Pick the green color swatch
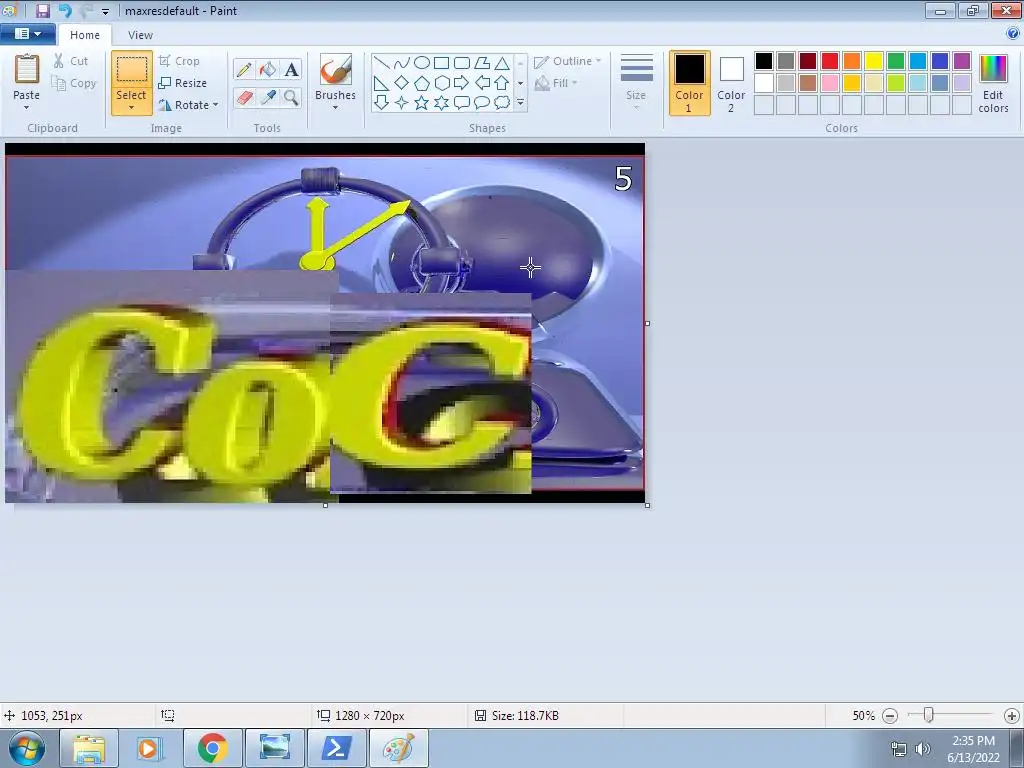This screenshot has height=768, width=1024. click(896, 61)
